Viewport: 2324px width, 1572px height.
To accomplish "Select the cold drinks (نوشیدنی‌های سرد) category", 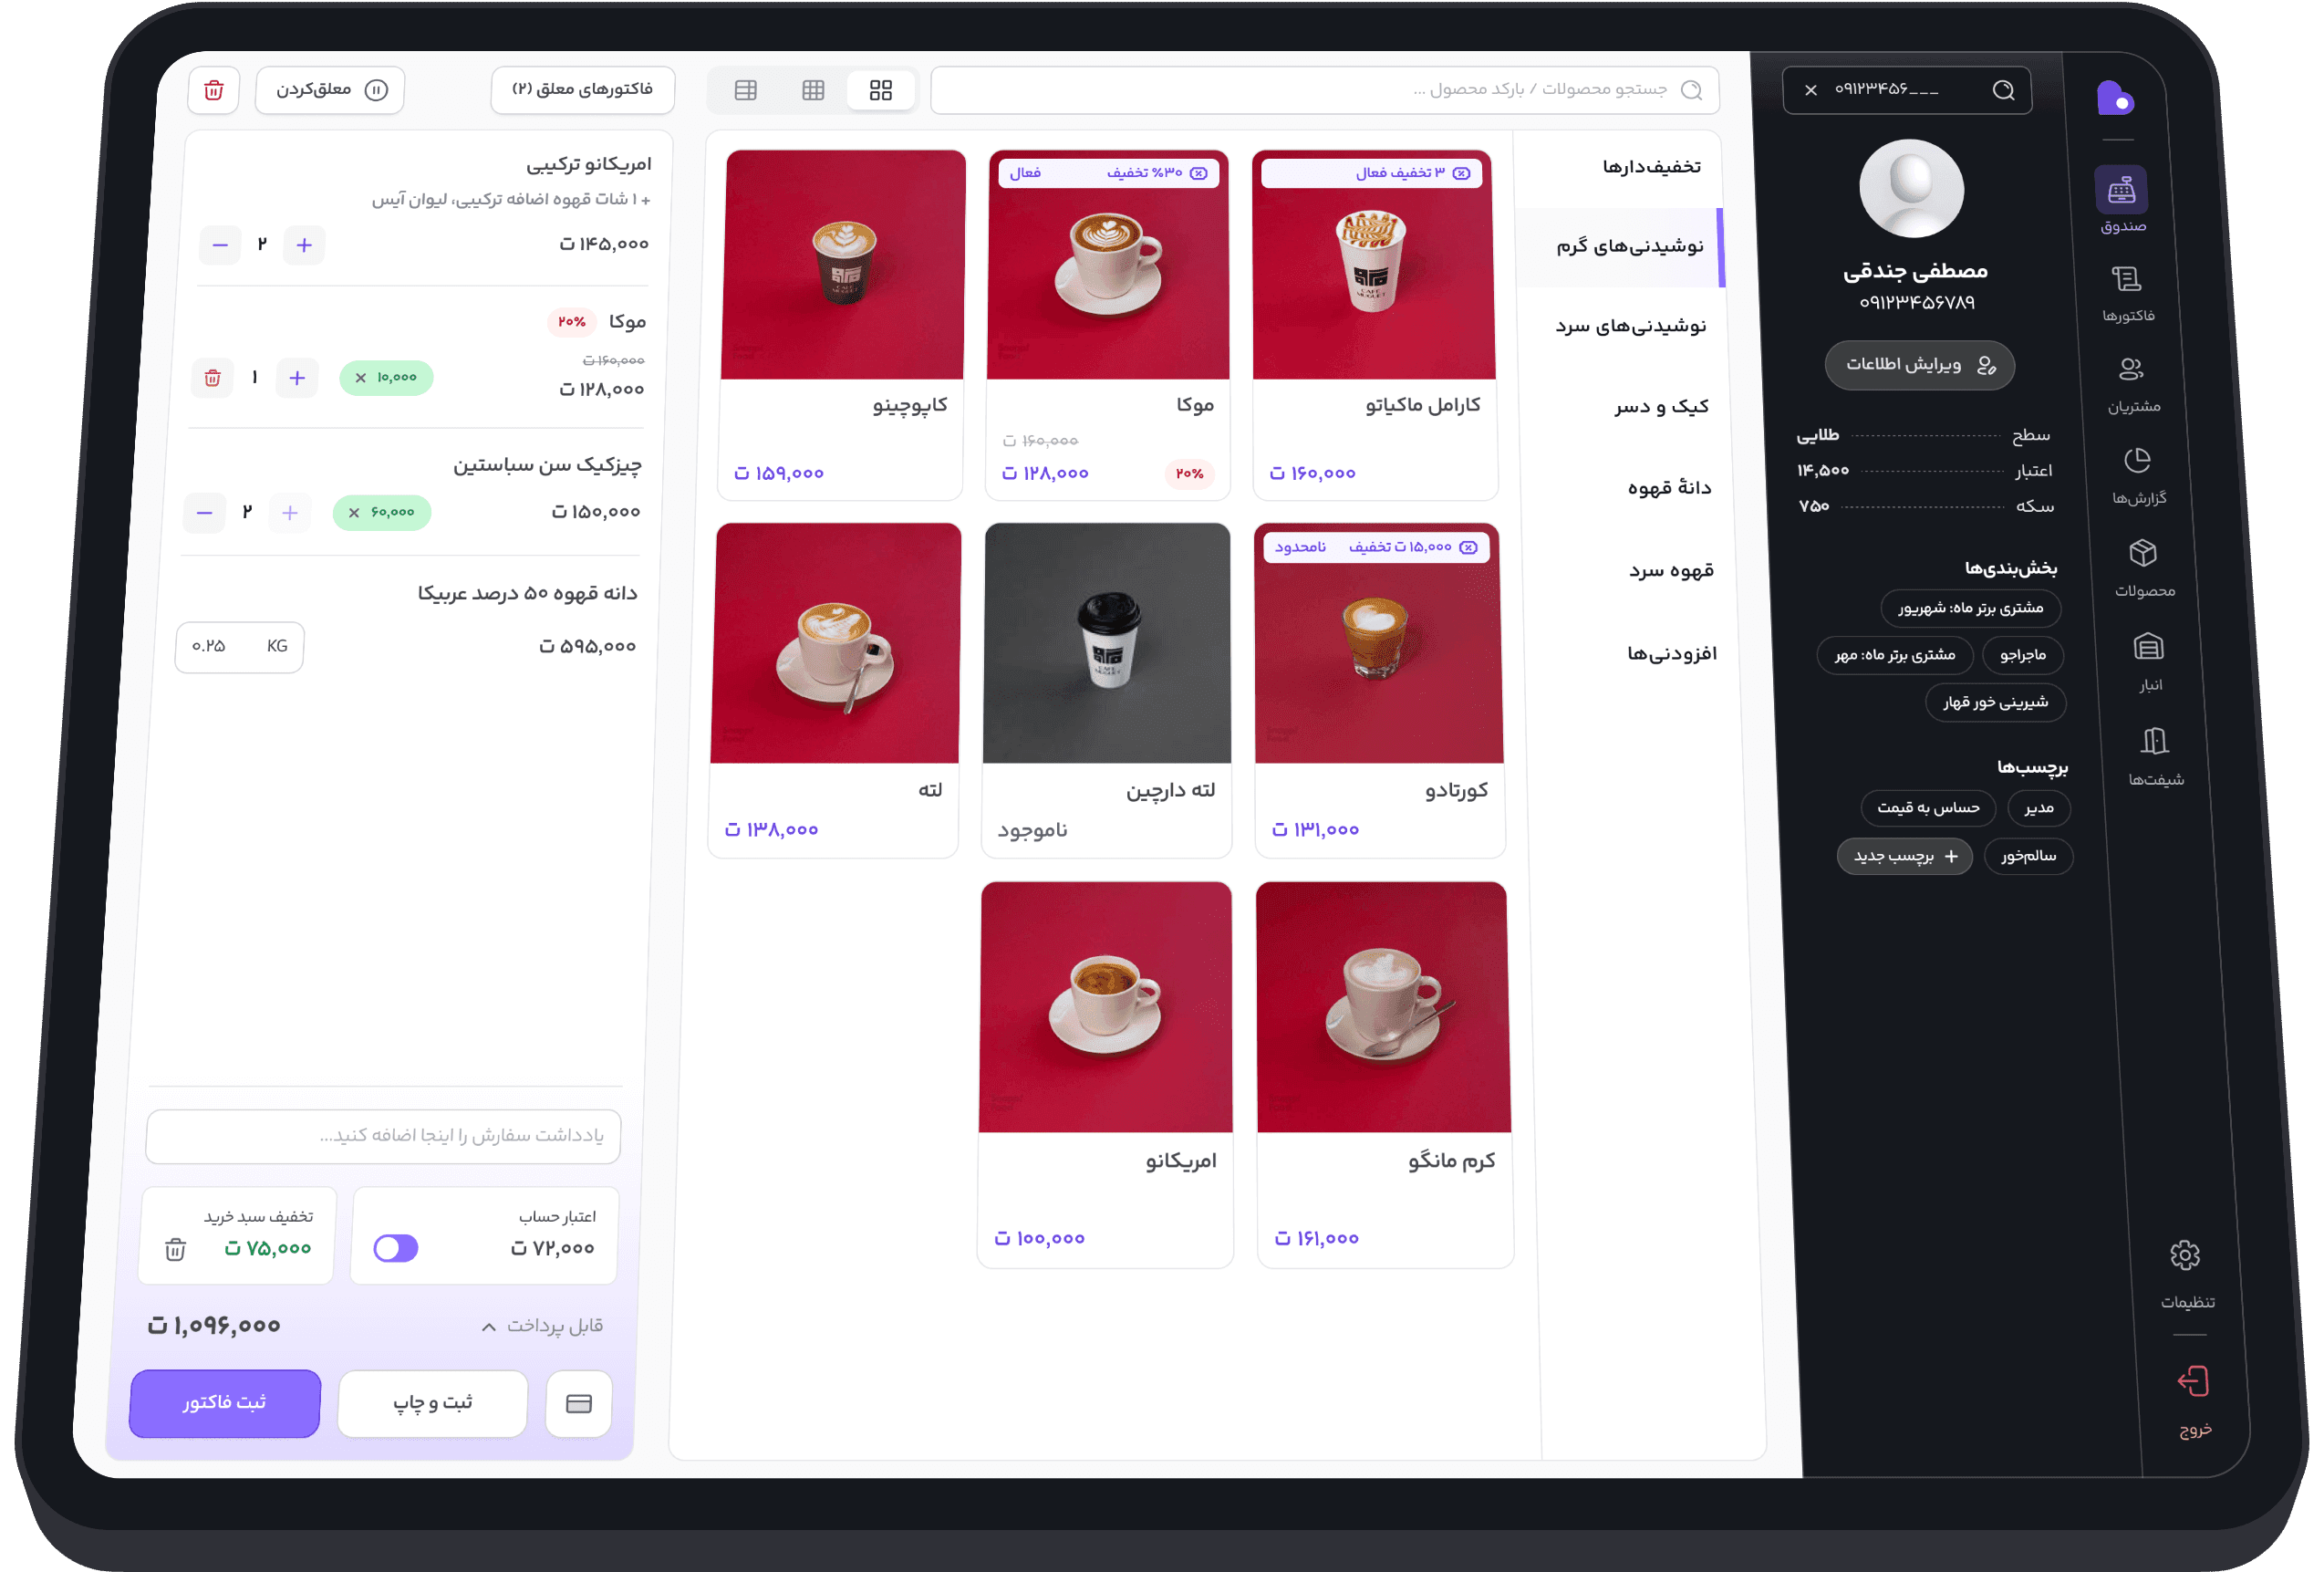I will 1630,327.
